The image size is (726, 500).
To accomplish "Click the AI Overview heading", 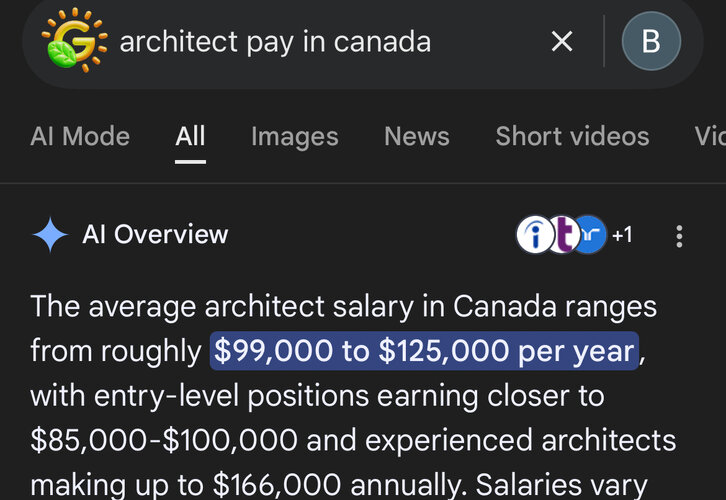I will [x=155, y=234].
